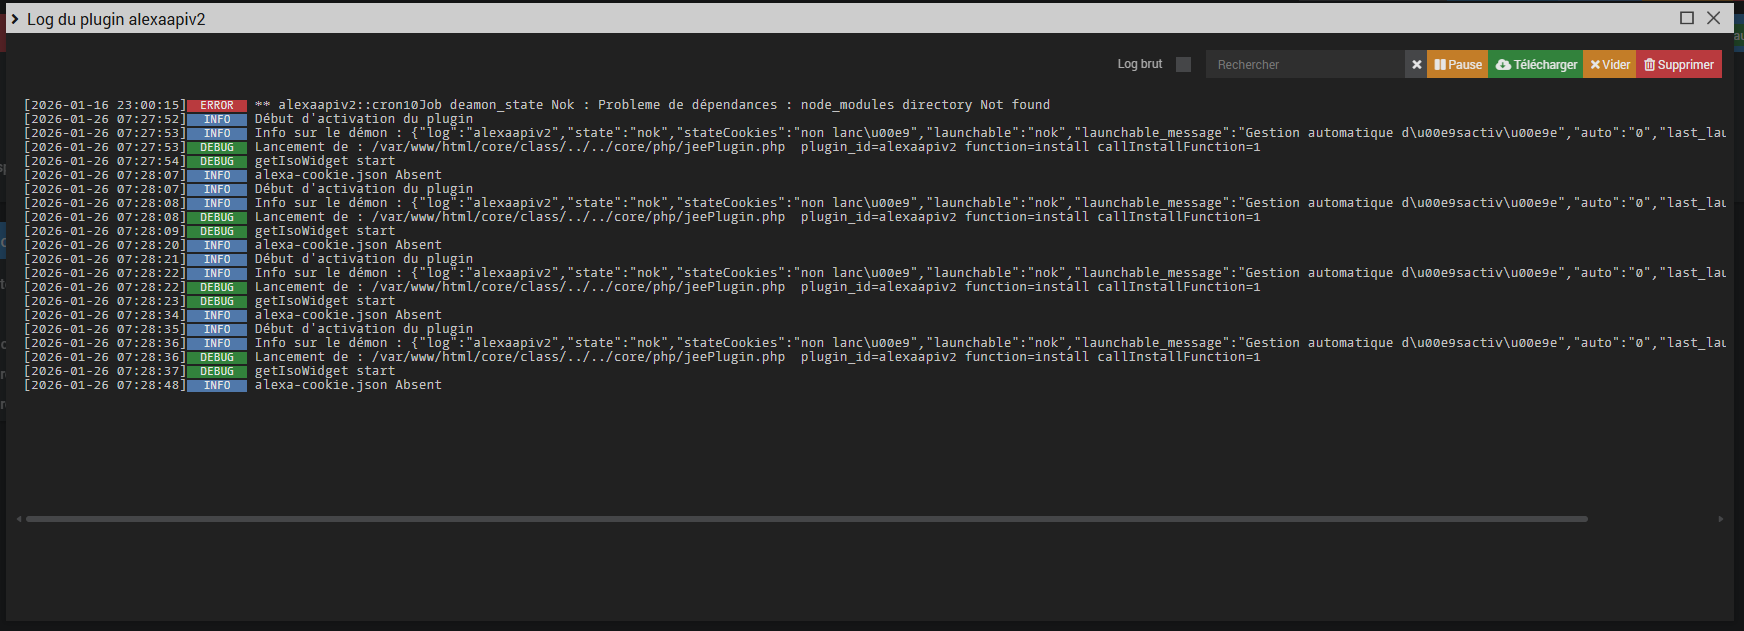Click the Info sur le démon line at 07:28:22
This screenshot has height=631, width=1744.
point(990,273)
